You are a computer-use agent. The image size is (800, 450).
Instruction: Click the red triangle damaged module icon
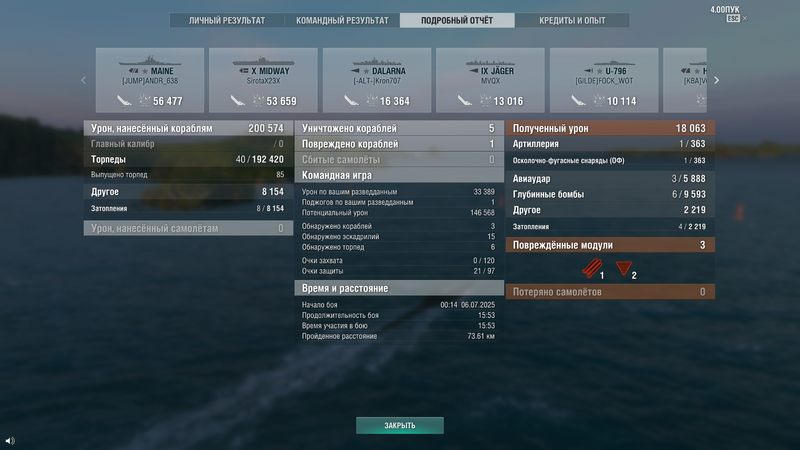click(623, 268)
